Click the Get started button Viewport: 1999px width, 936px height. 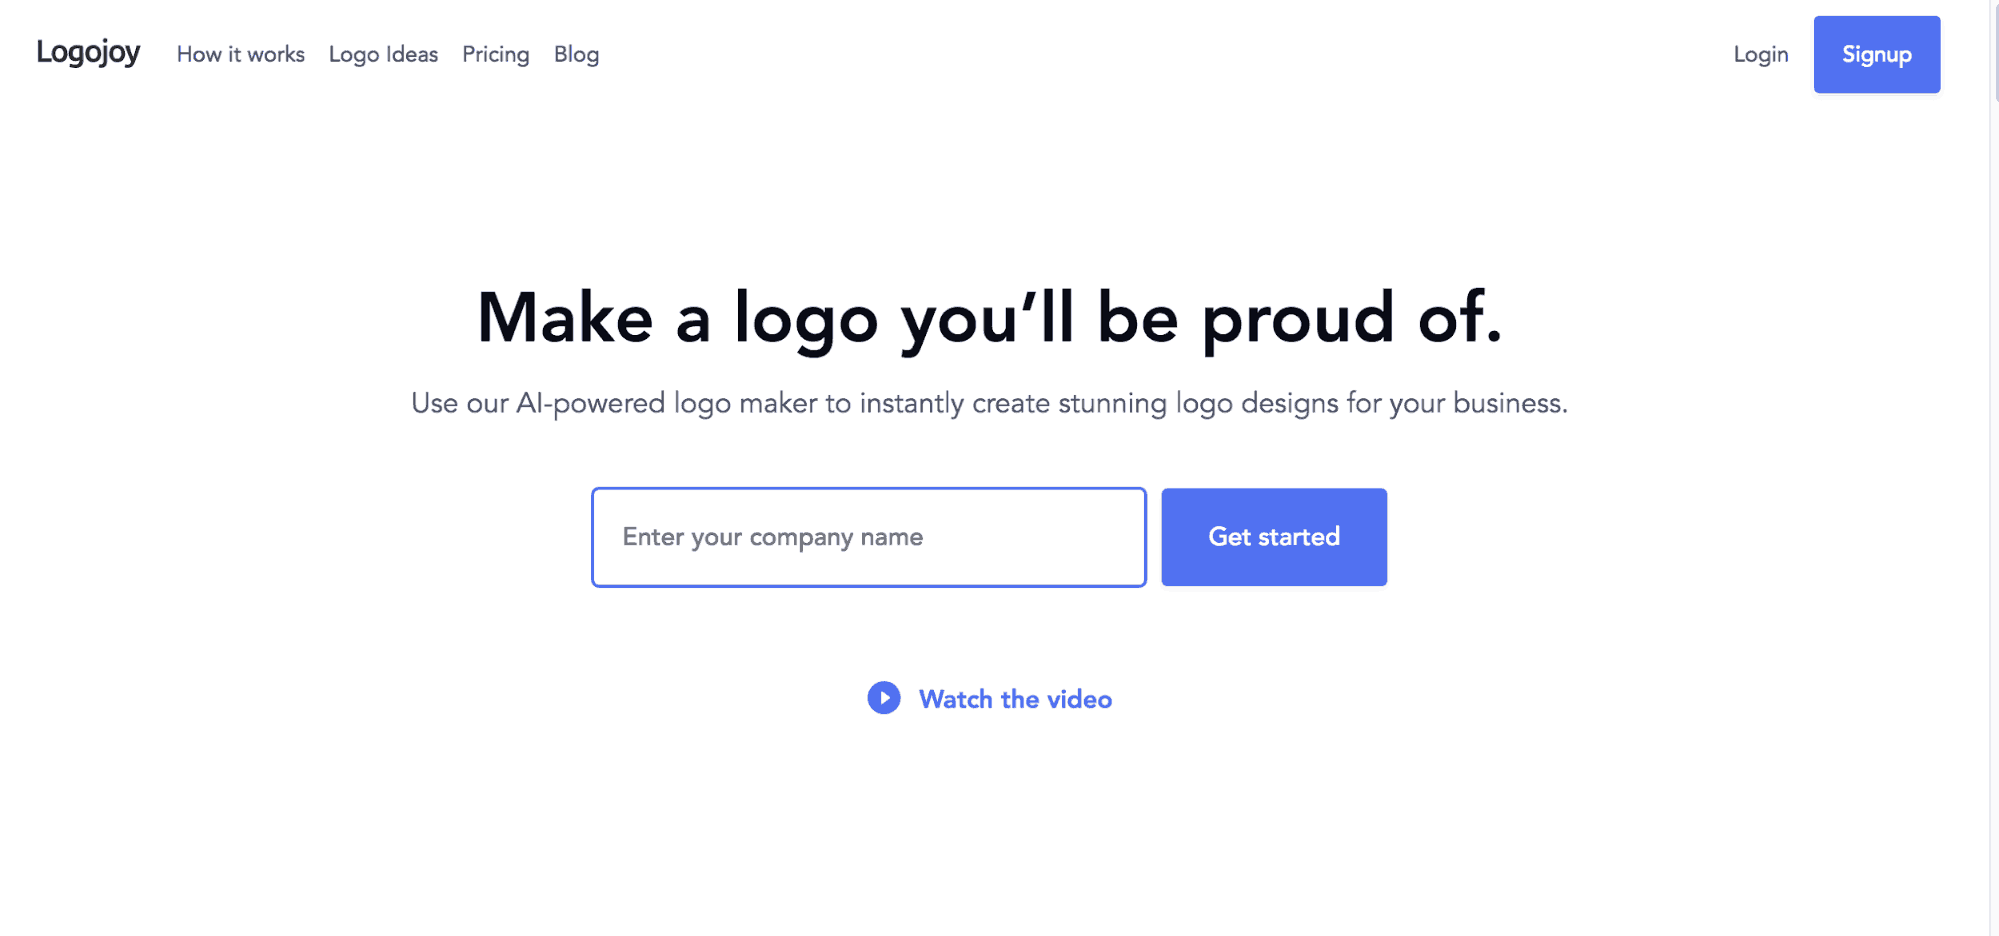pos(1273,537)
